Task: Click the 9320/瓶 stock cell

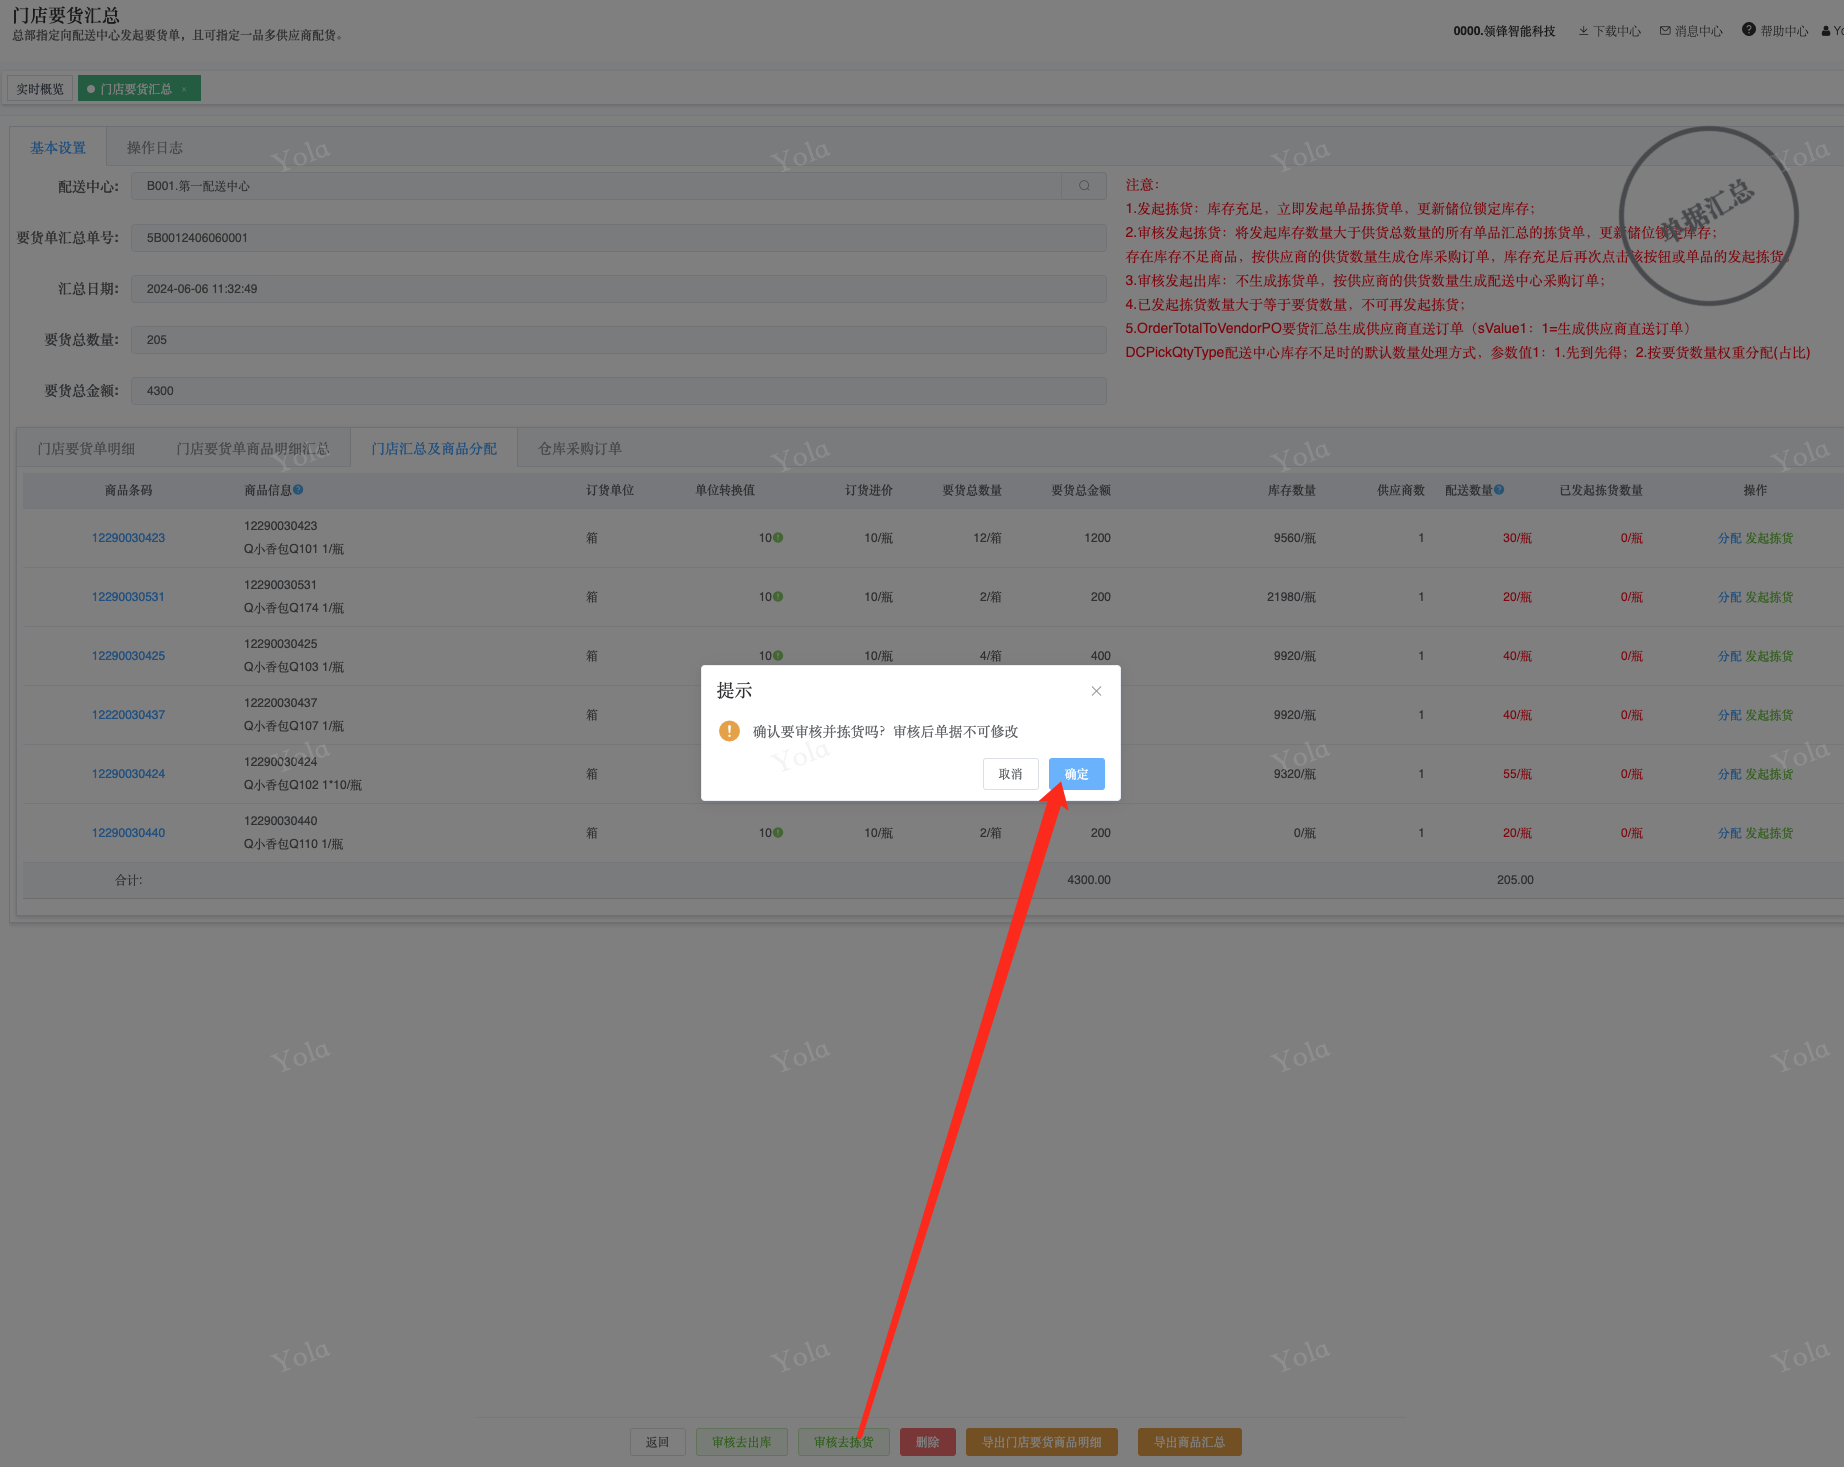Action: (1295, 774)
